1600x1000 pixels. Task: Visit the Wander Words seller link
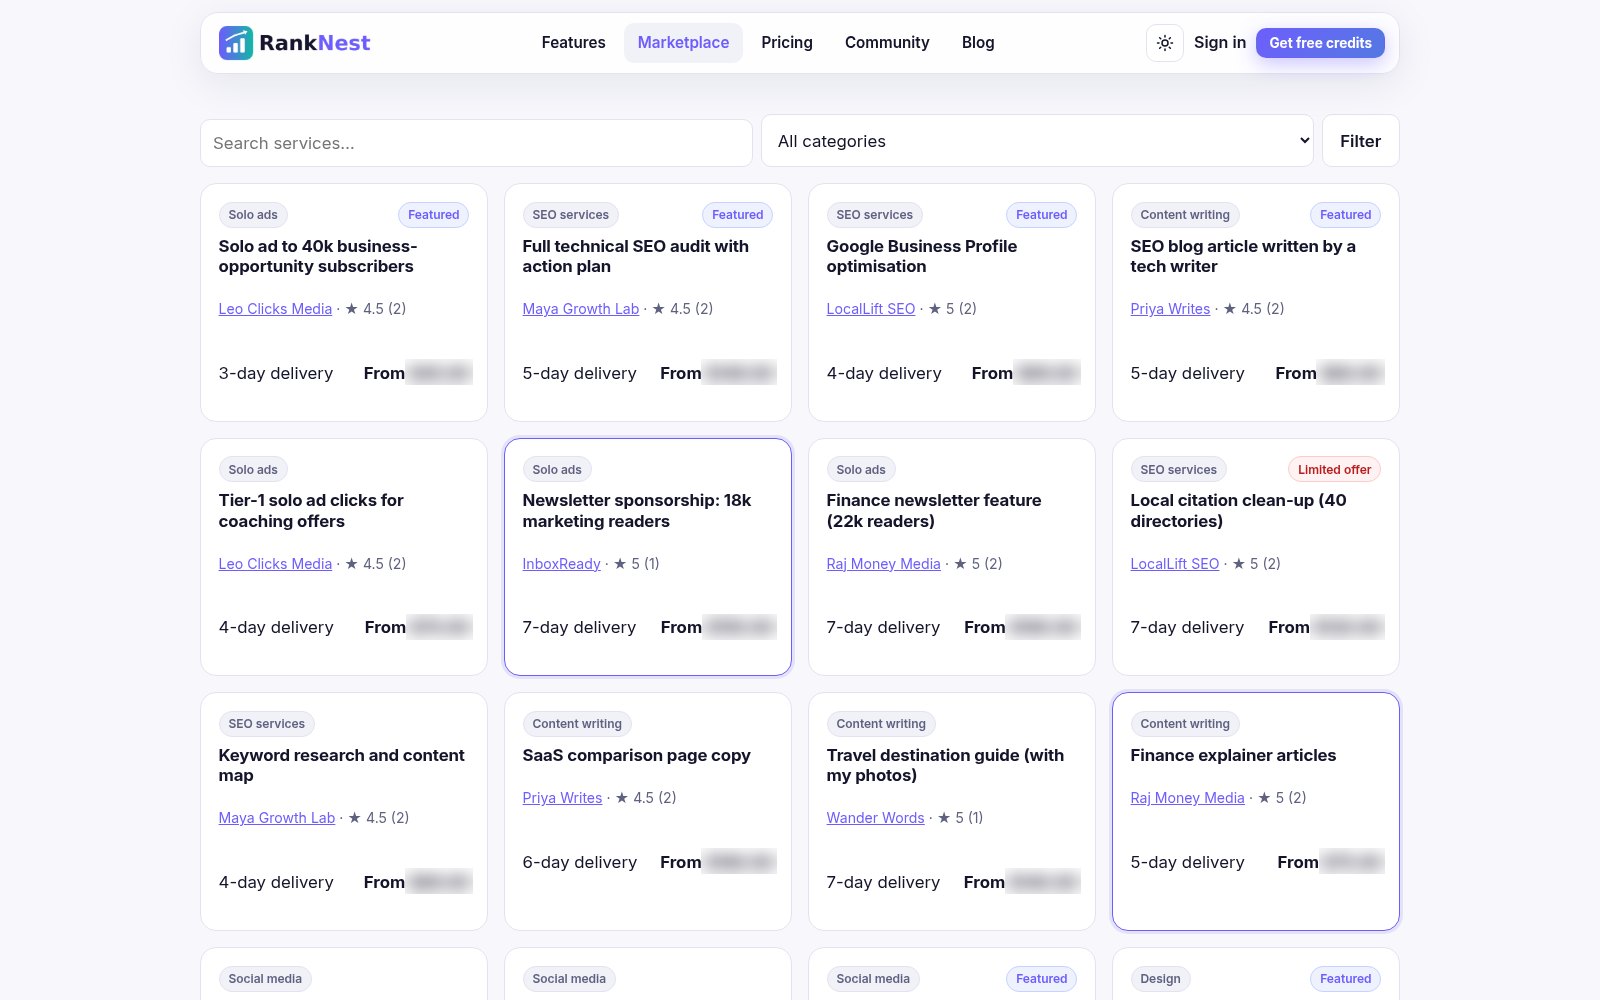(875, 818)
